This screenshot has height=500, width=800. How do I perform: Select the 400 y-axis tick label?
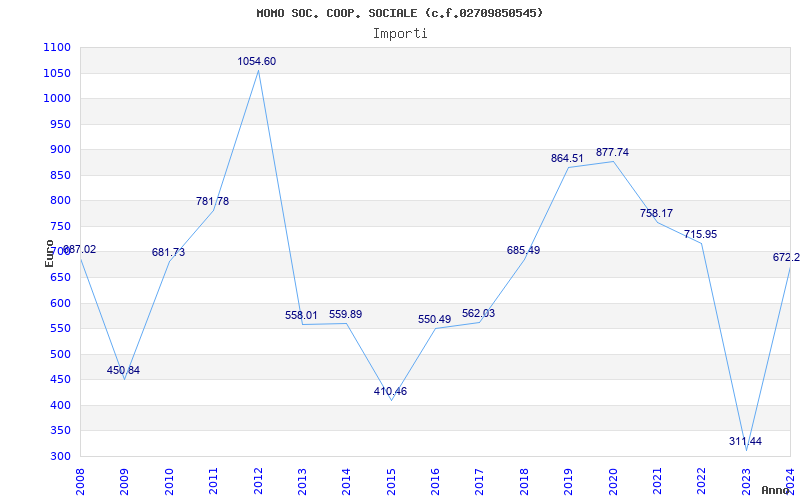point(61,405)
